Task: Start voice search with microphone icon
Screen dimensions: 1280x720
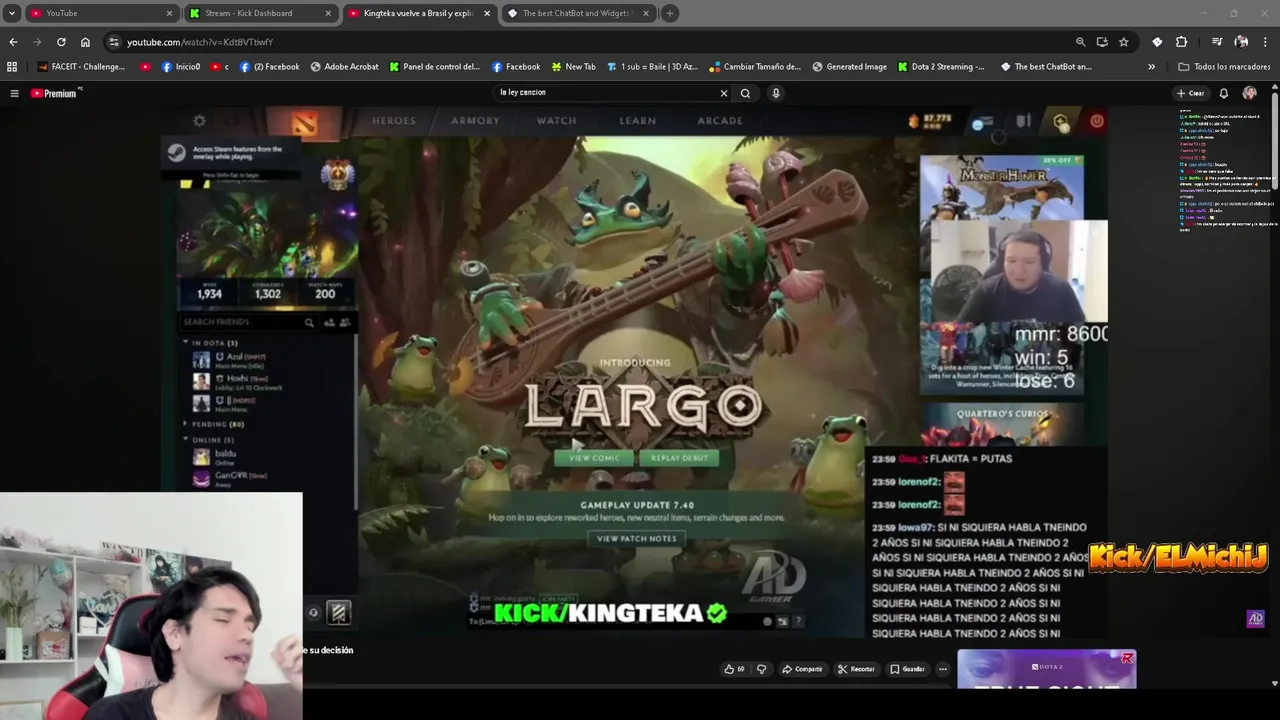Action: [x=776, y=93]
